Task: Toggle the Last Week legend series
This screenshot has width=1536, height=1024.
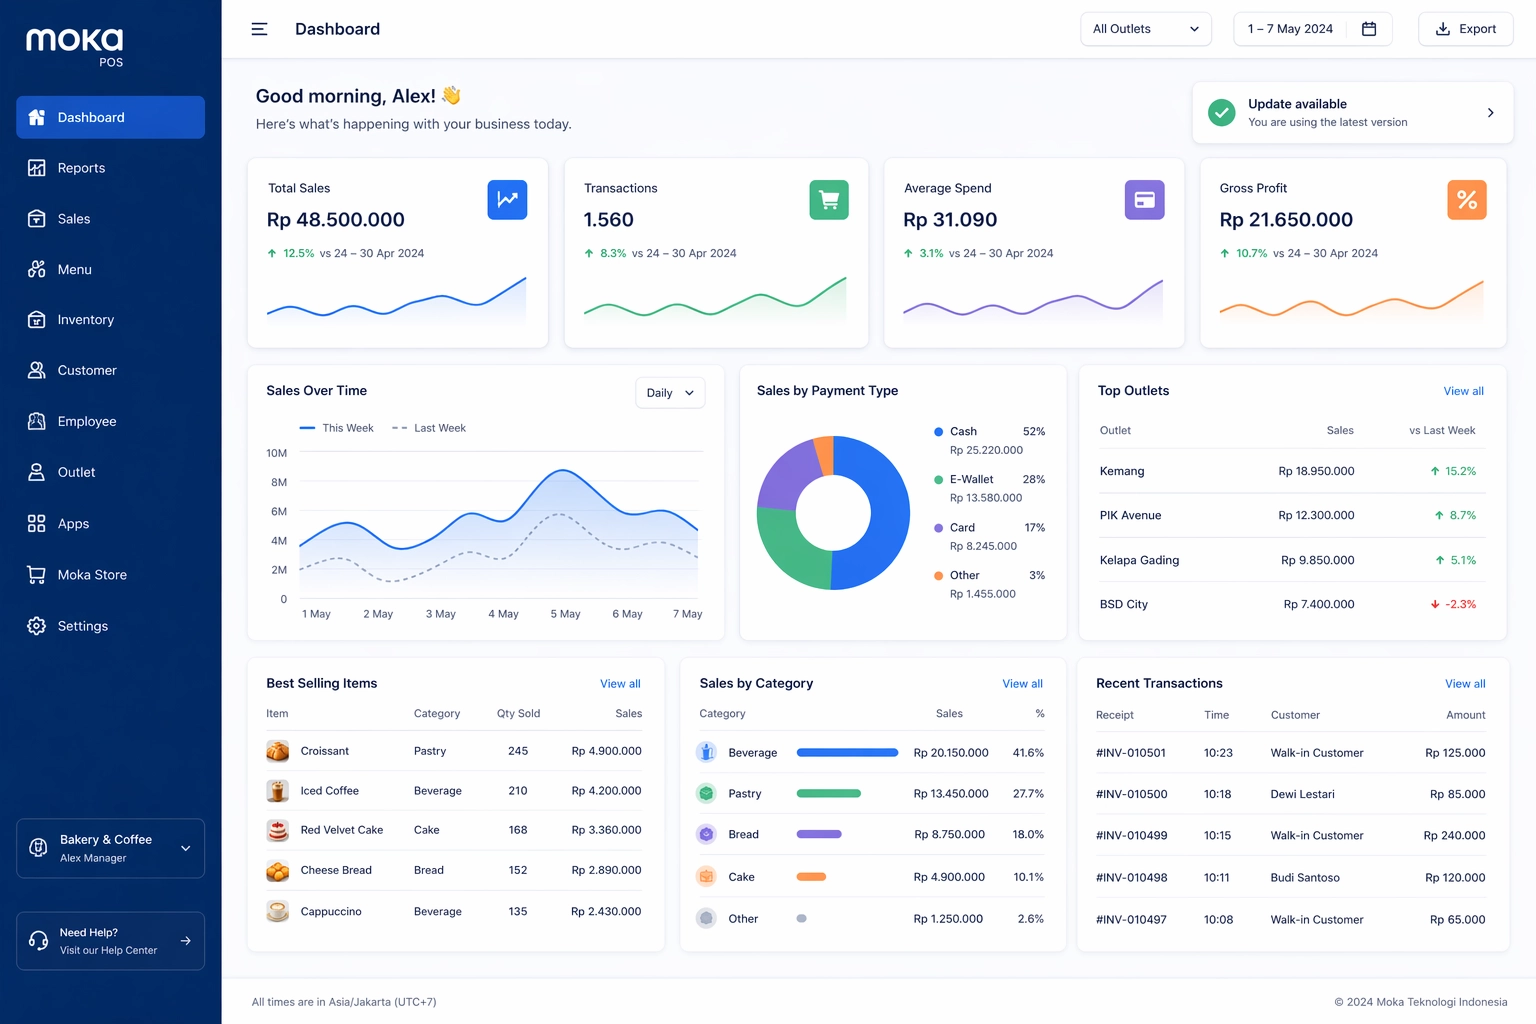Action: click(x=429, y=428)
